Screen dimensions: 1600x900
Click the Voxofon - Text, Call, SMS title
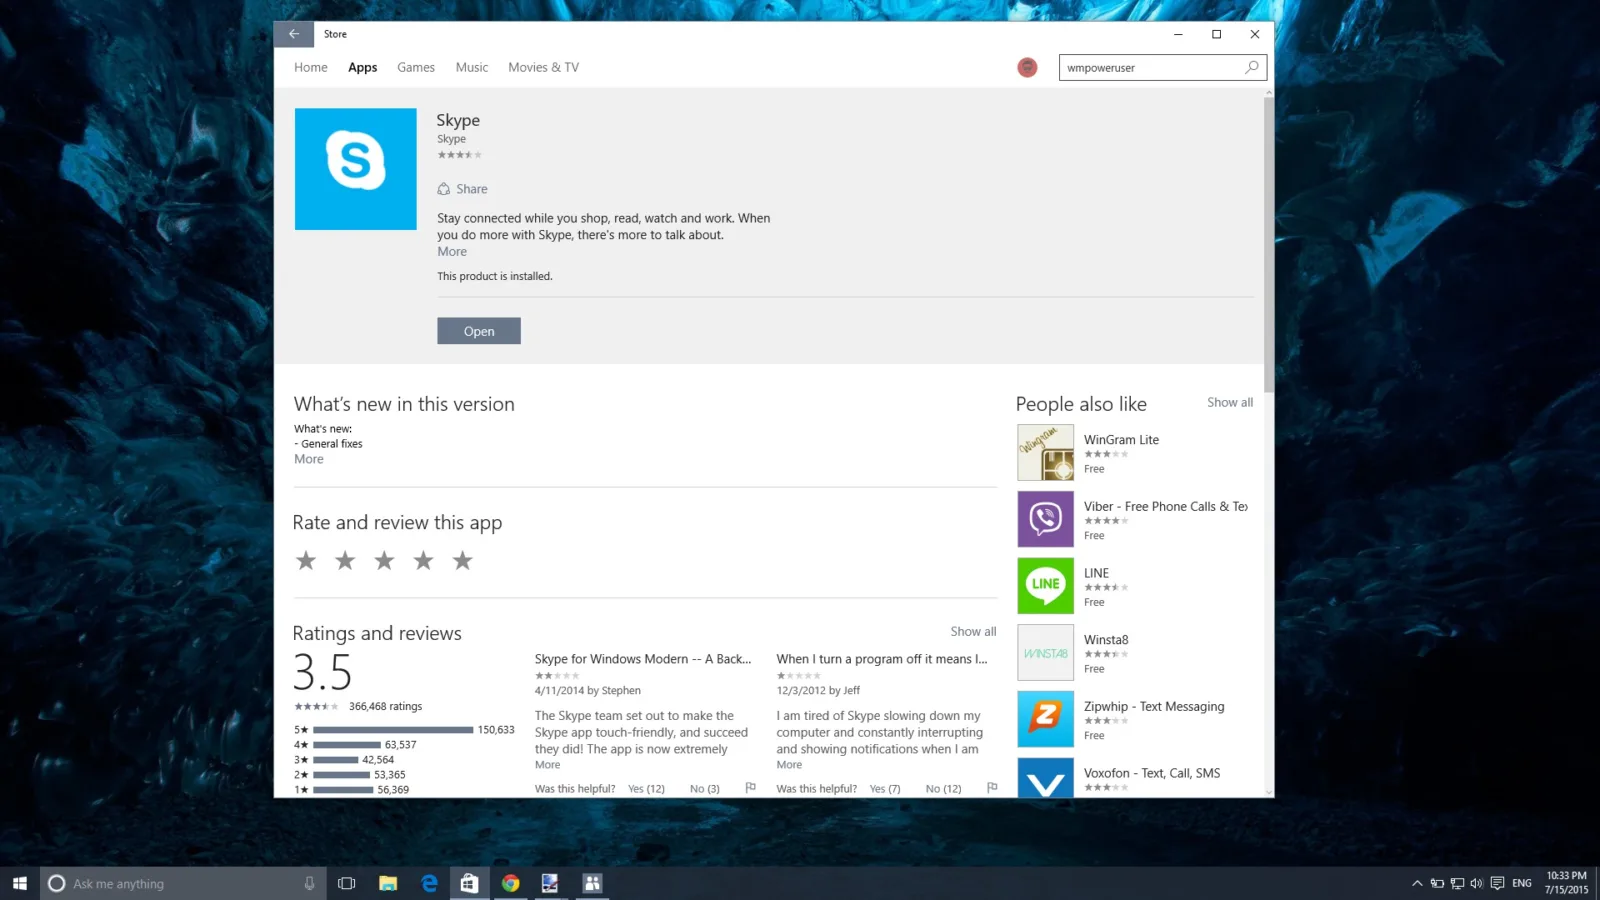pyautogui.click(x=1152, y=773)
